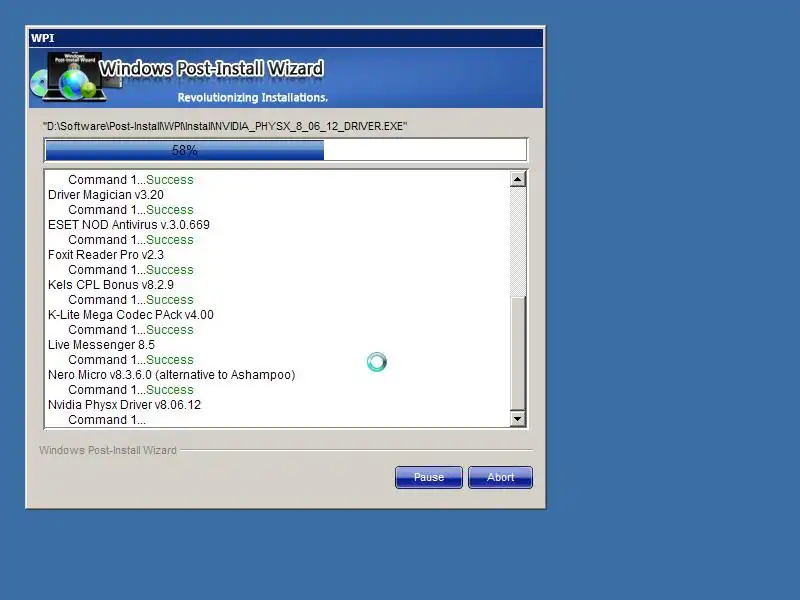Click Revolutionizing Installations tagline
The height and width of the screenshot is (600, 800).
(x=253, y=97)
